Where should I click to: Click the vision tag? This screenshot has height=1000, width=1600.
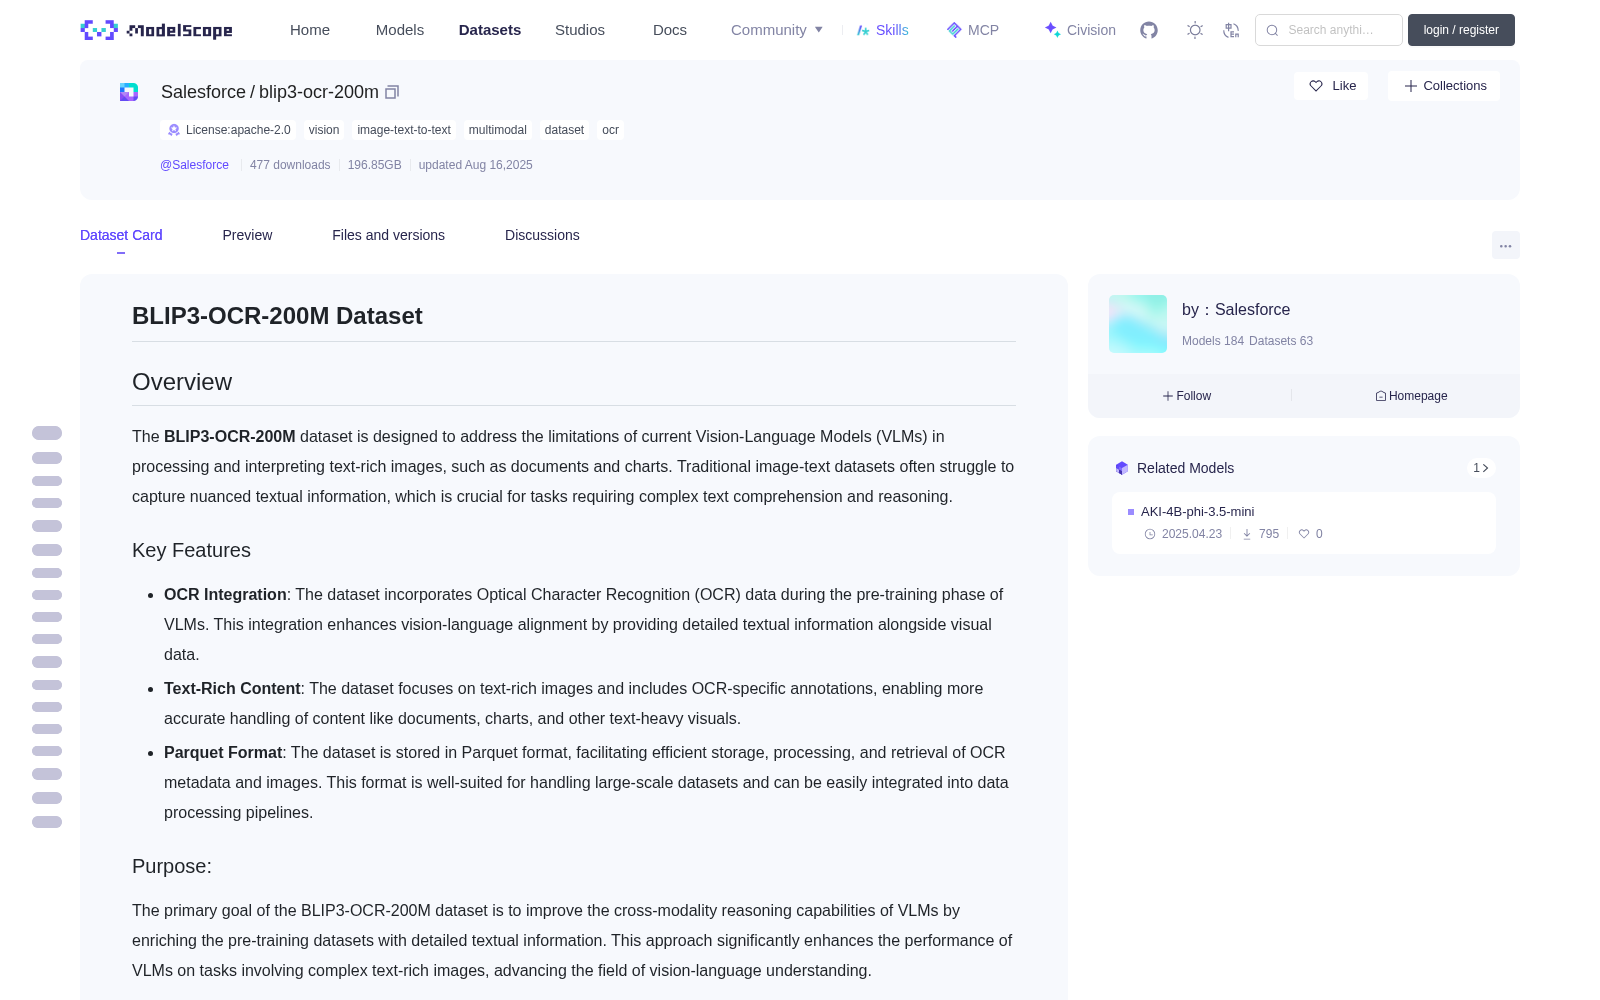pos(324,130)
